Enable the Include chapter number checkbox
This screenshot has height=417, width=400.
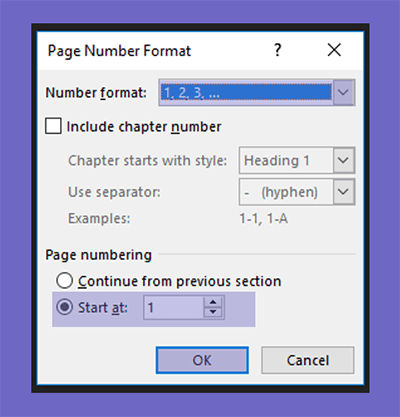point(53,126)
